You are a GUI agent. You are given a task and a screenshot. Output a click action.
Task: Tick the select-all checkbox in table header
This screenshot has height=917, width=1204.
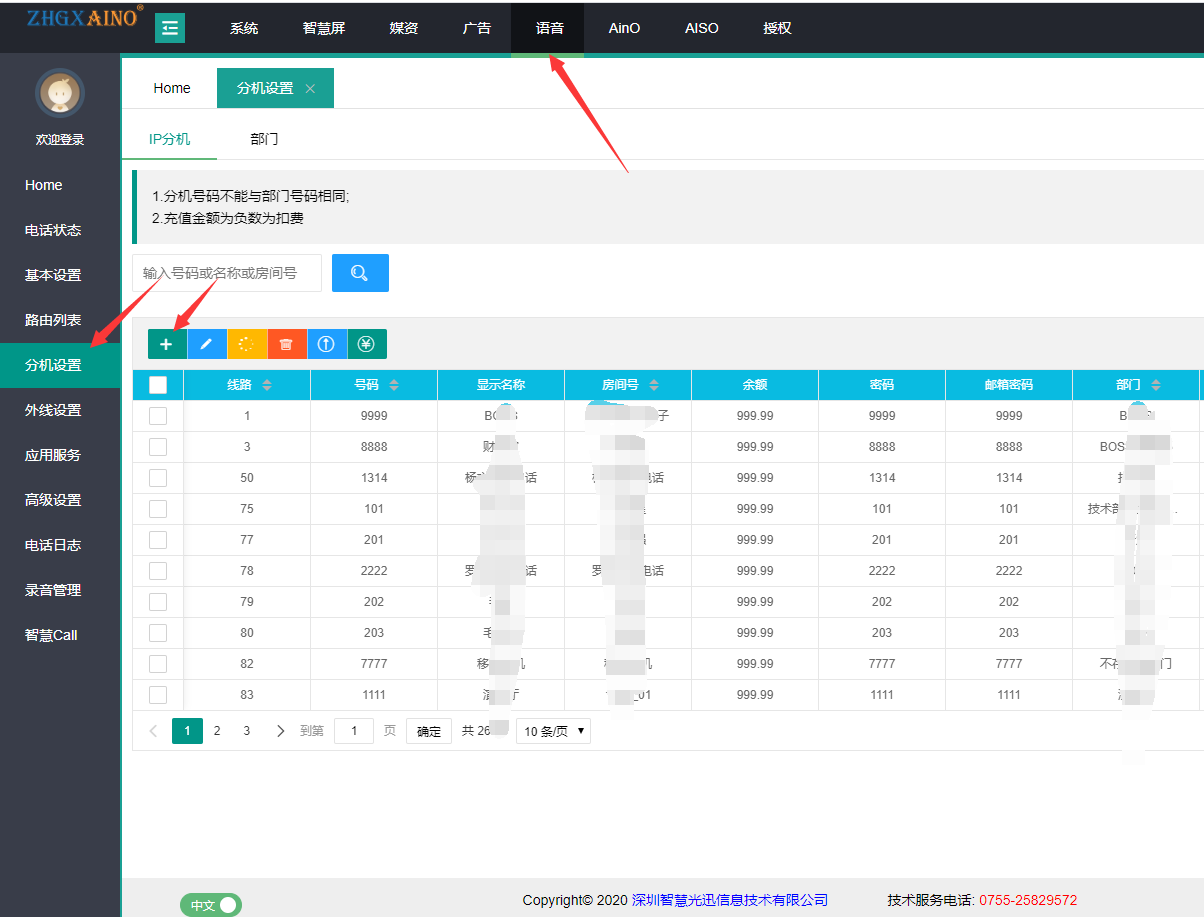(158, 385)
